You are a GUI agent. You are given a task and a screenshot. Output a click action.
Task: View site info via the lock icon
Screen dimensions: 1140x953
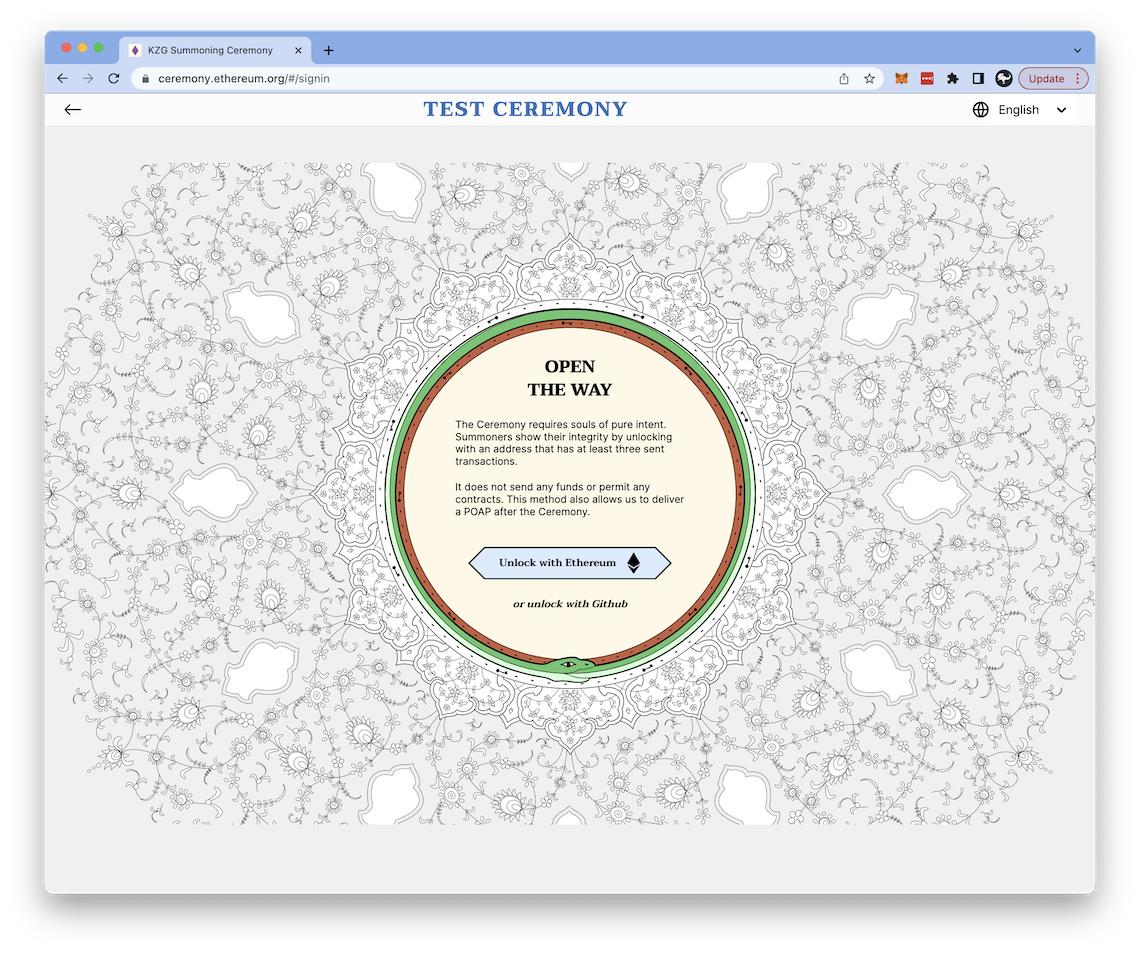tap(145, 78)
